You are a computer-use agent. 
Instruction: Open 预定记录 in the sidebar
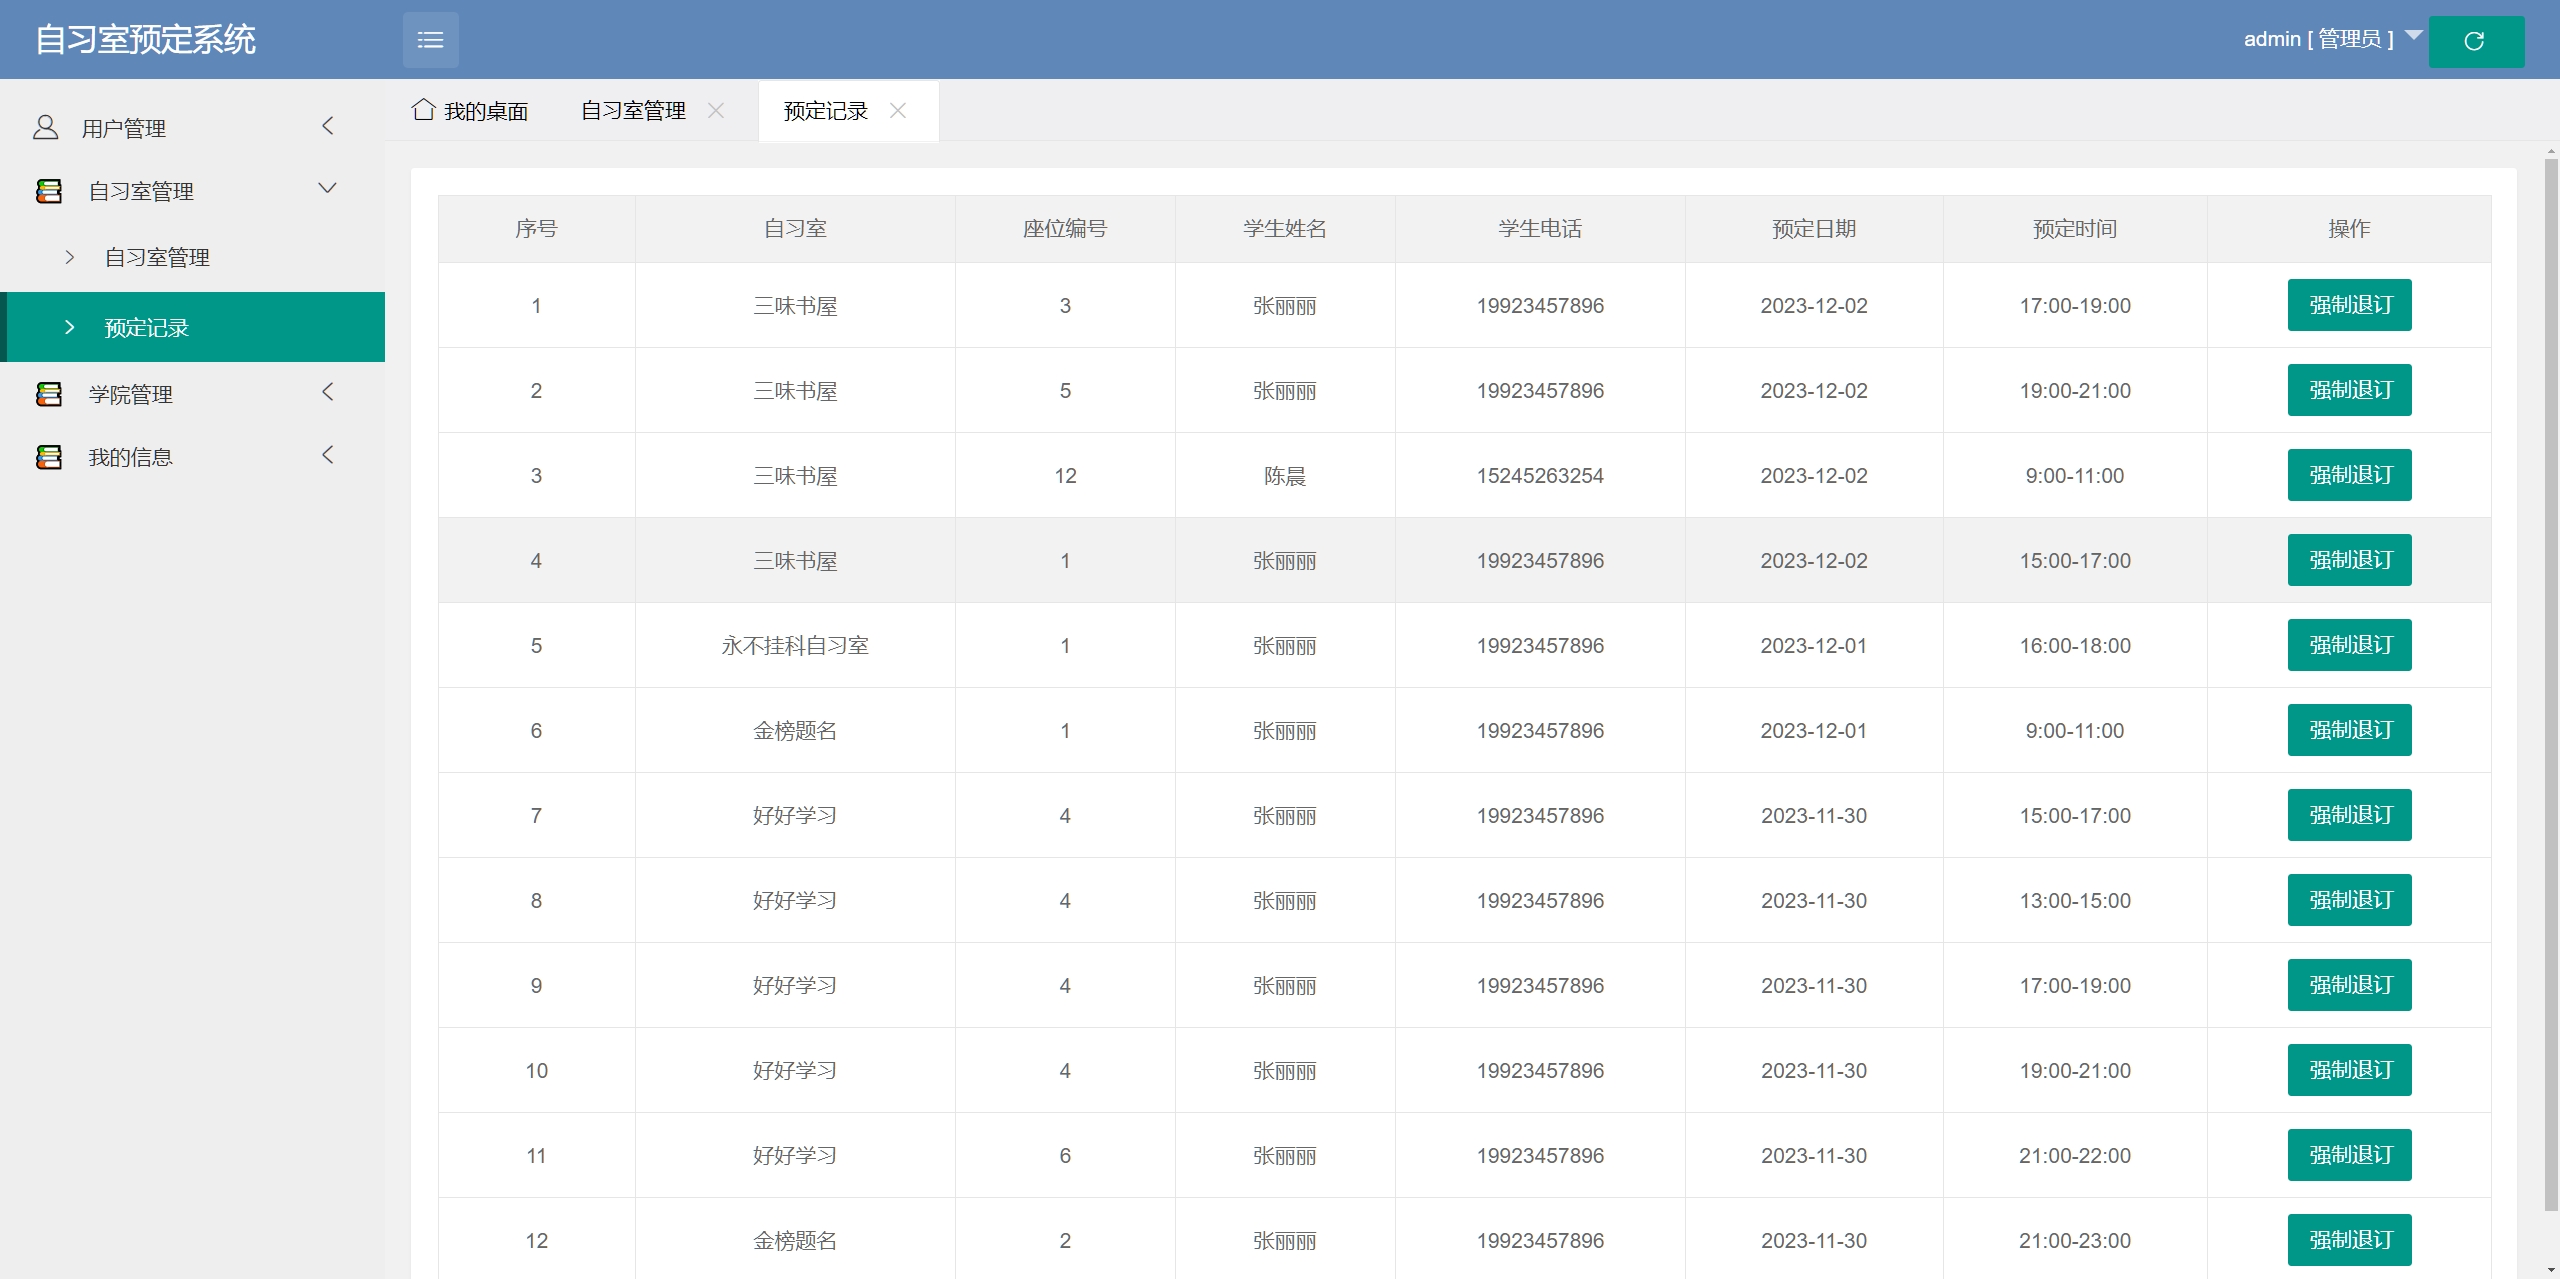click(x=192, y=327)
